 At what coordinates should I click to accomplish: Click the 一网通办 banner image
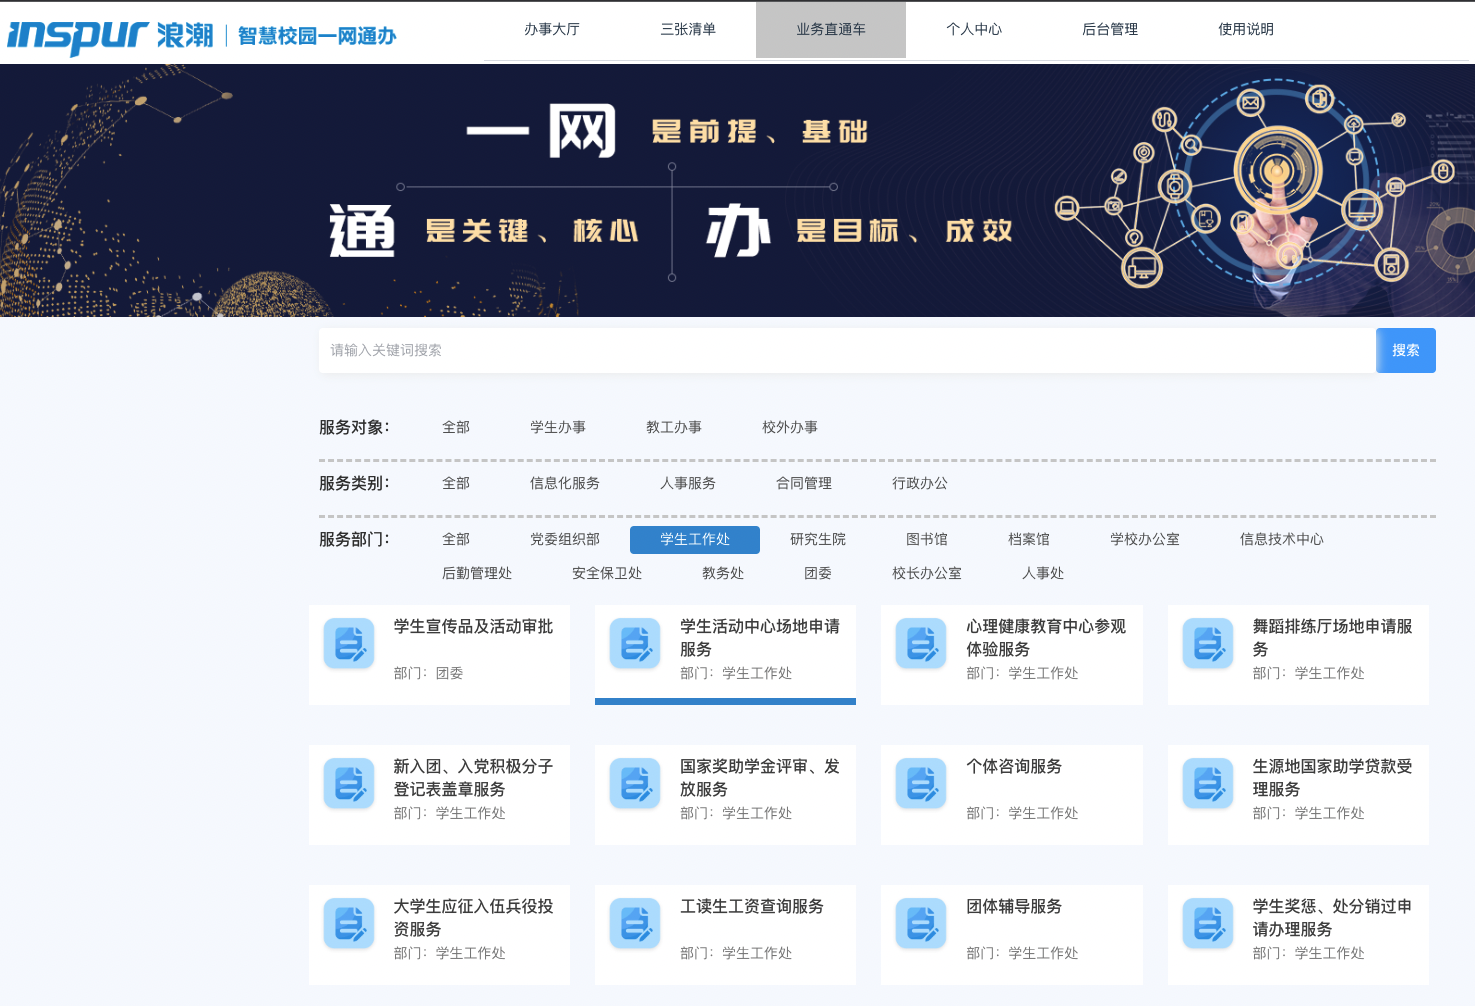[737, 190]
